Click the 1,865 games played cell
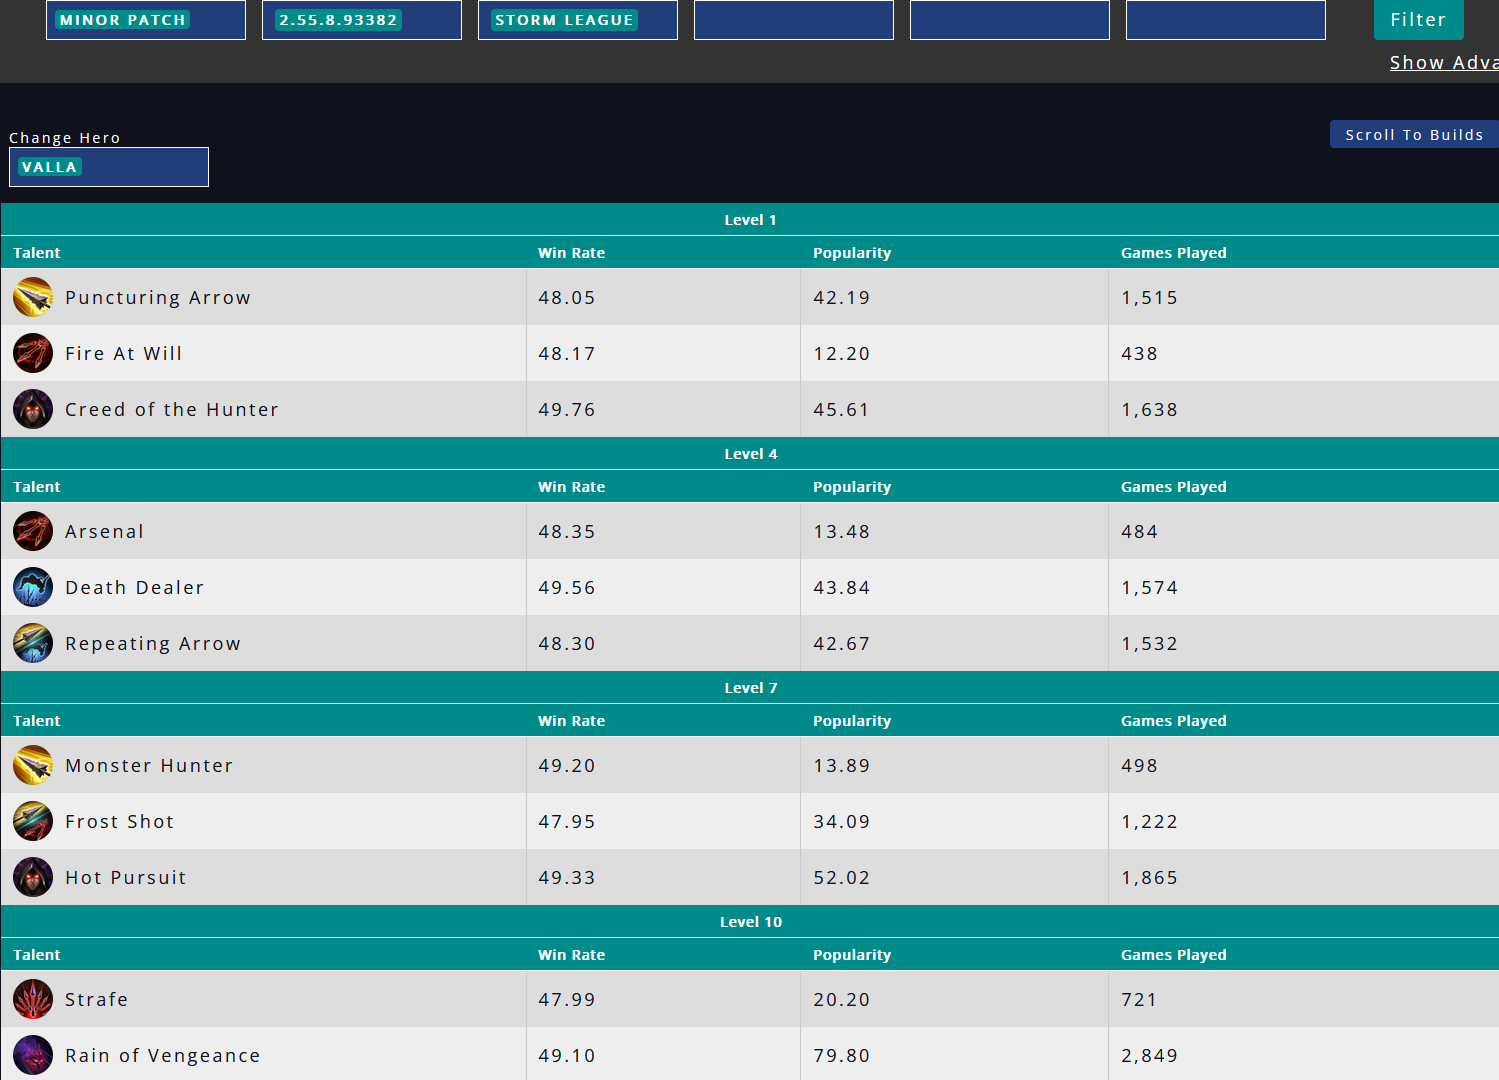1499x1080 pixels. tap(1304, 877)
